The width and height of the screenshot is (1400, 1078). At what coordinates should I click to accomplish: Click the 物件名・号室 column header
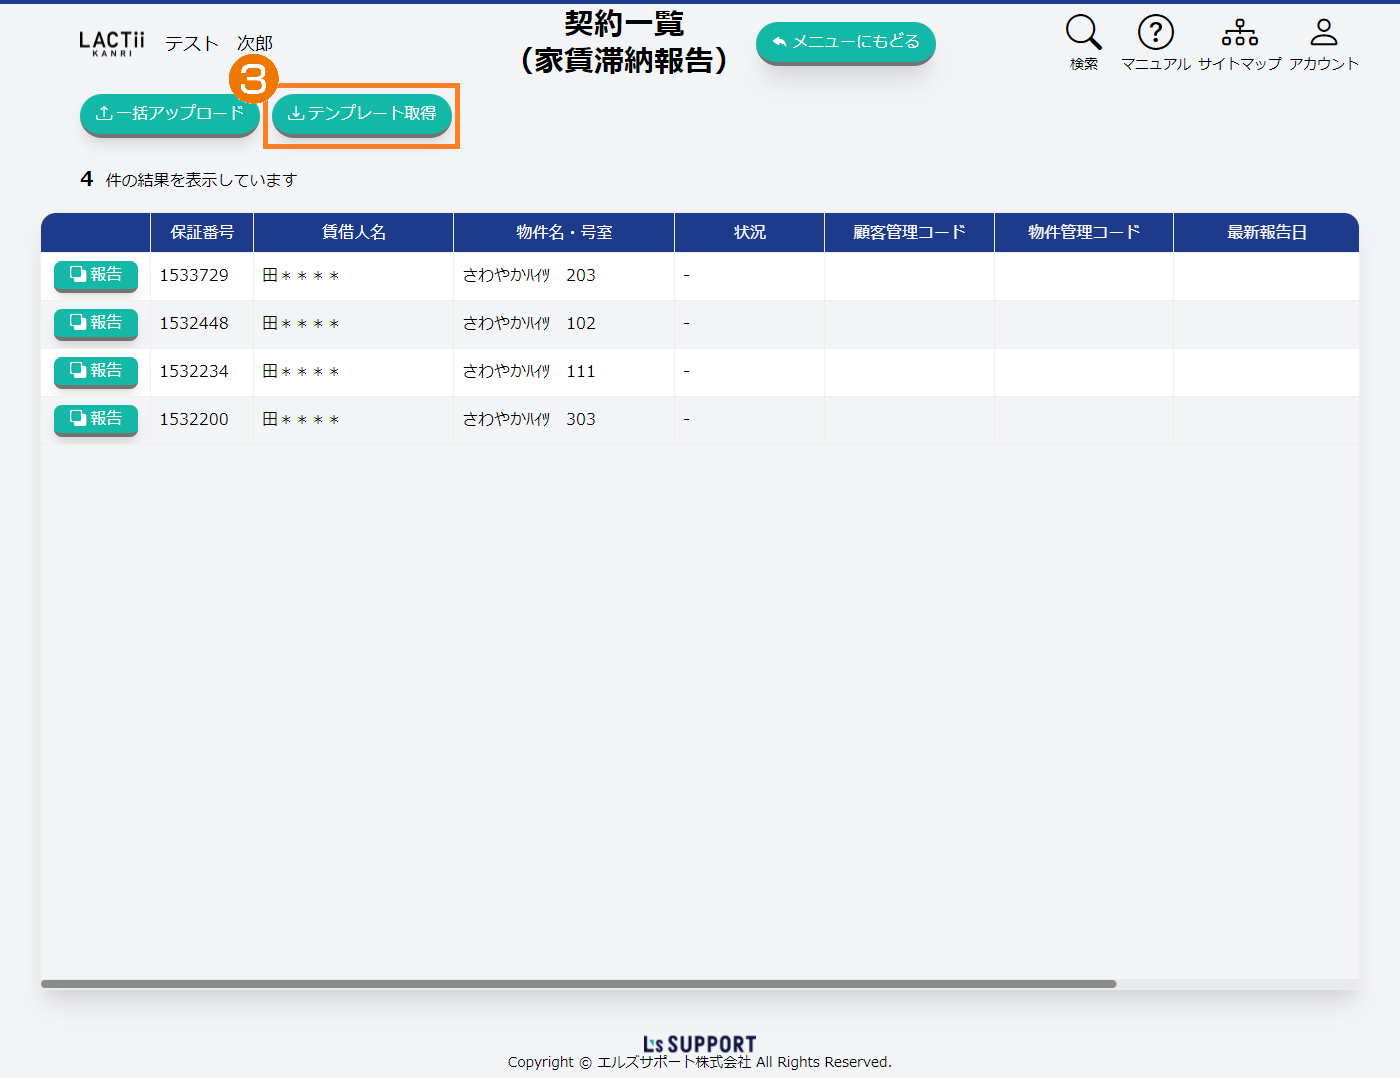tap(564, 232)
